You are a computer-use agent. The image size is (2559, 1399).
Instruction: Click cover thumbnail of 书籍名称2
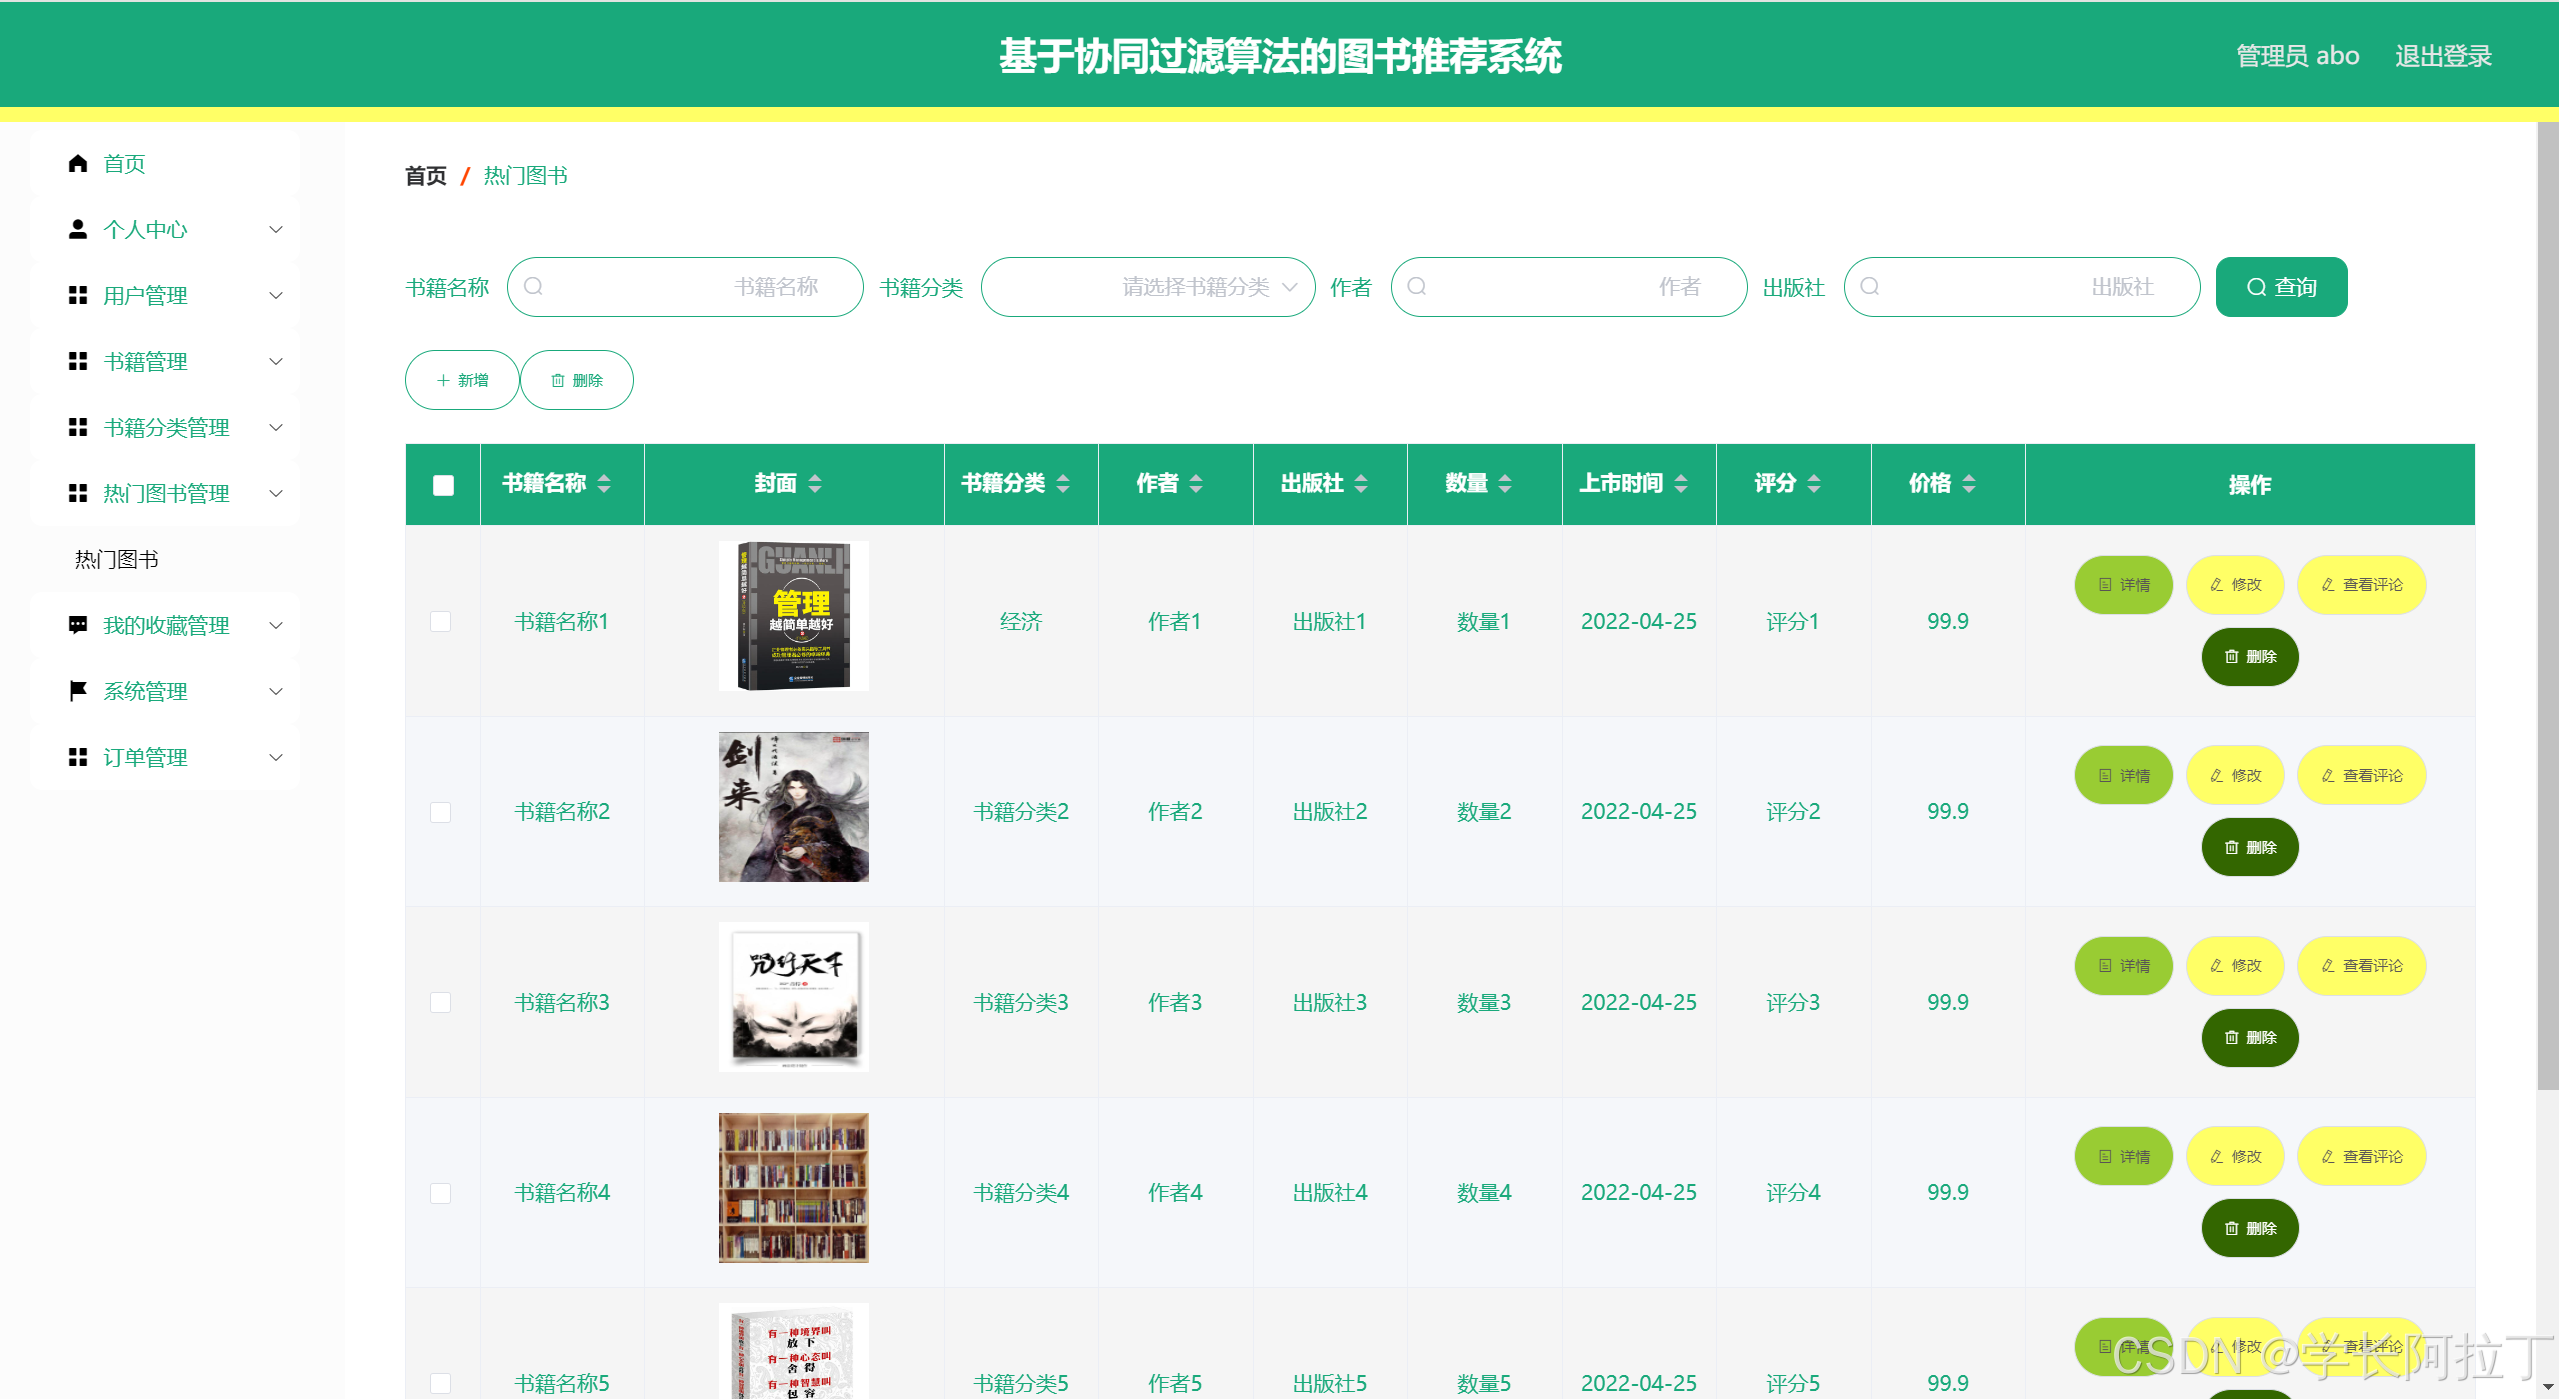[793, 807]
